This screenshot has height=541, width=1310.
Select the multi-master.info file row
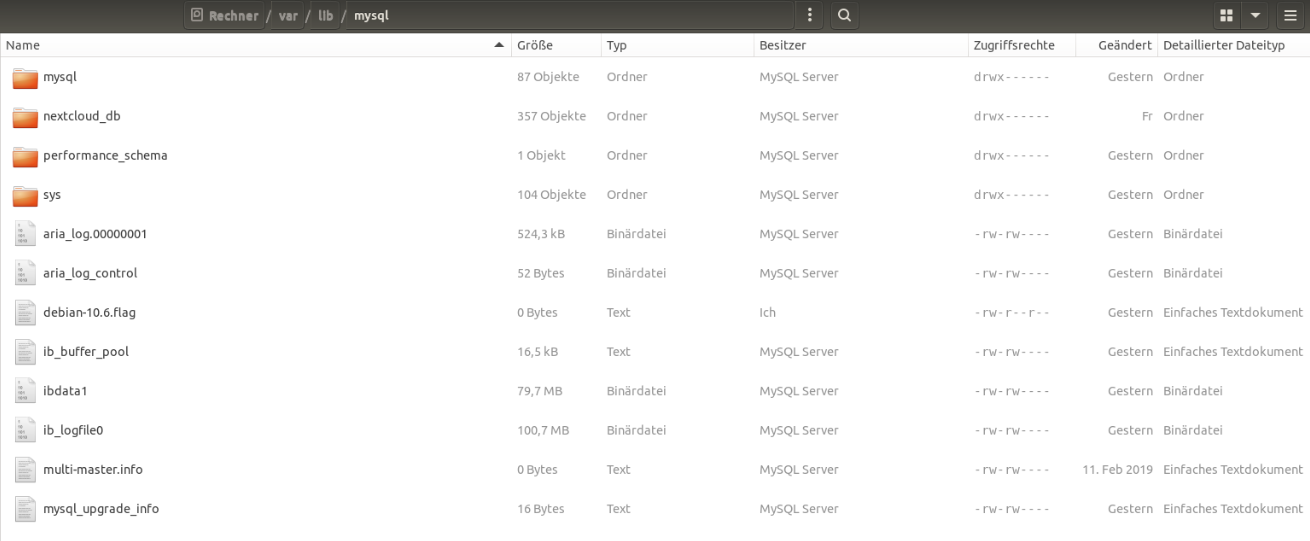tap(655, 469)
